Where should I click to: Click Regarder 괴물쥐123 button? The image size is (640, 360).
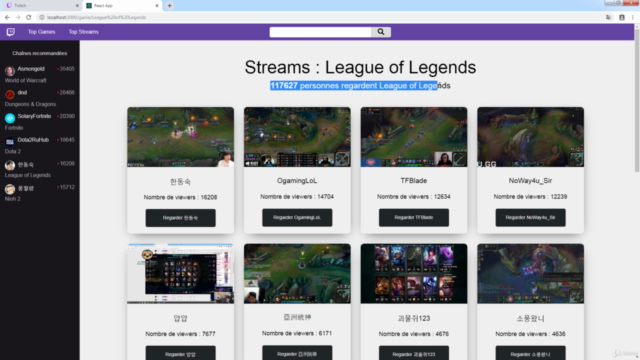click(x=414, y=353)
